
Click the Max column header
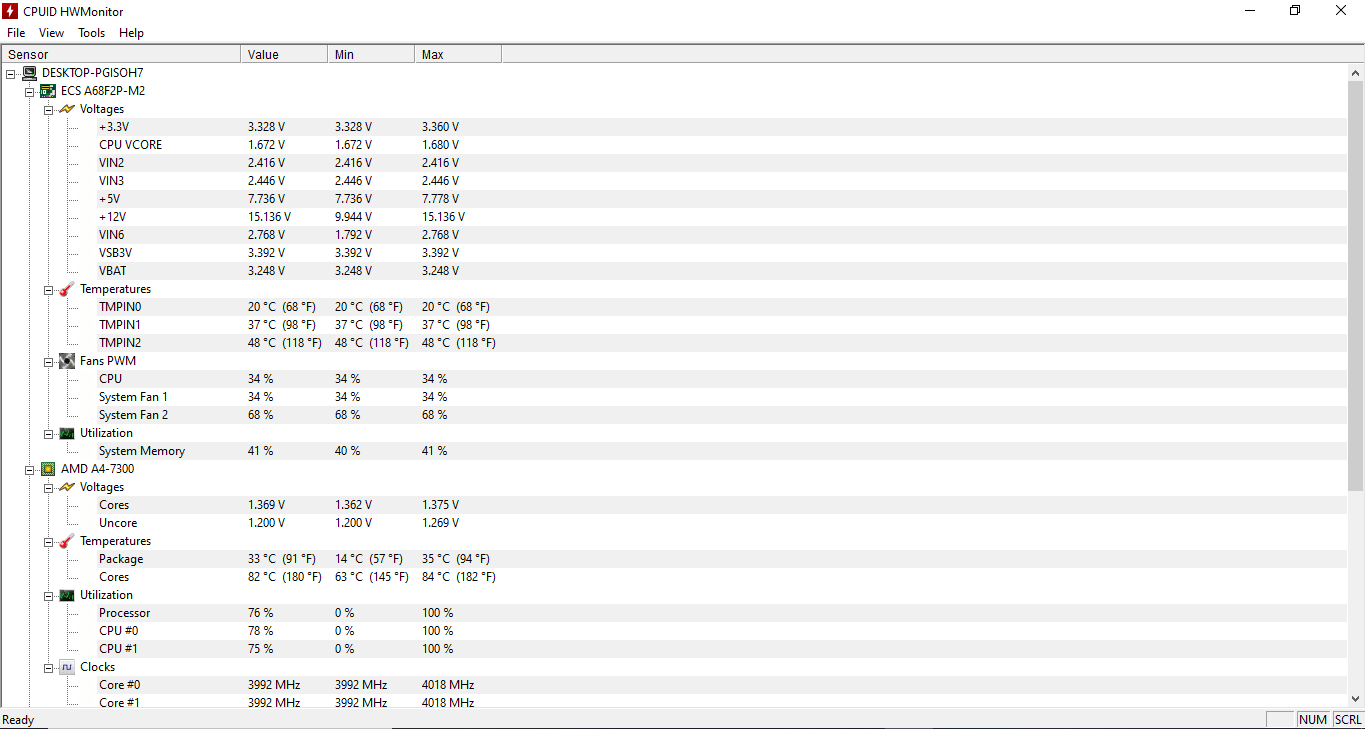click(458, 54)
